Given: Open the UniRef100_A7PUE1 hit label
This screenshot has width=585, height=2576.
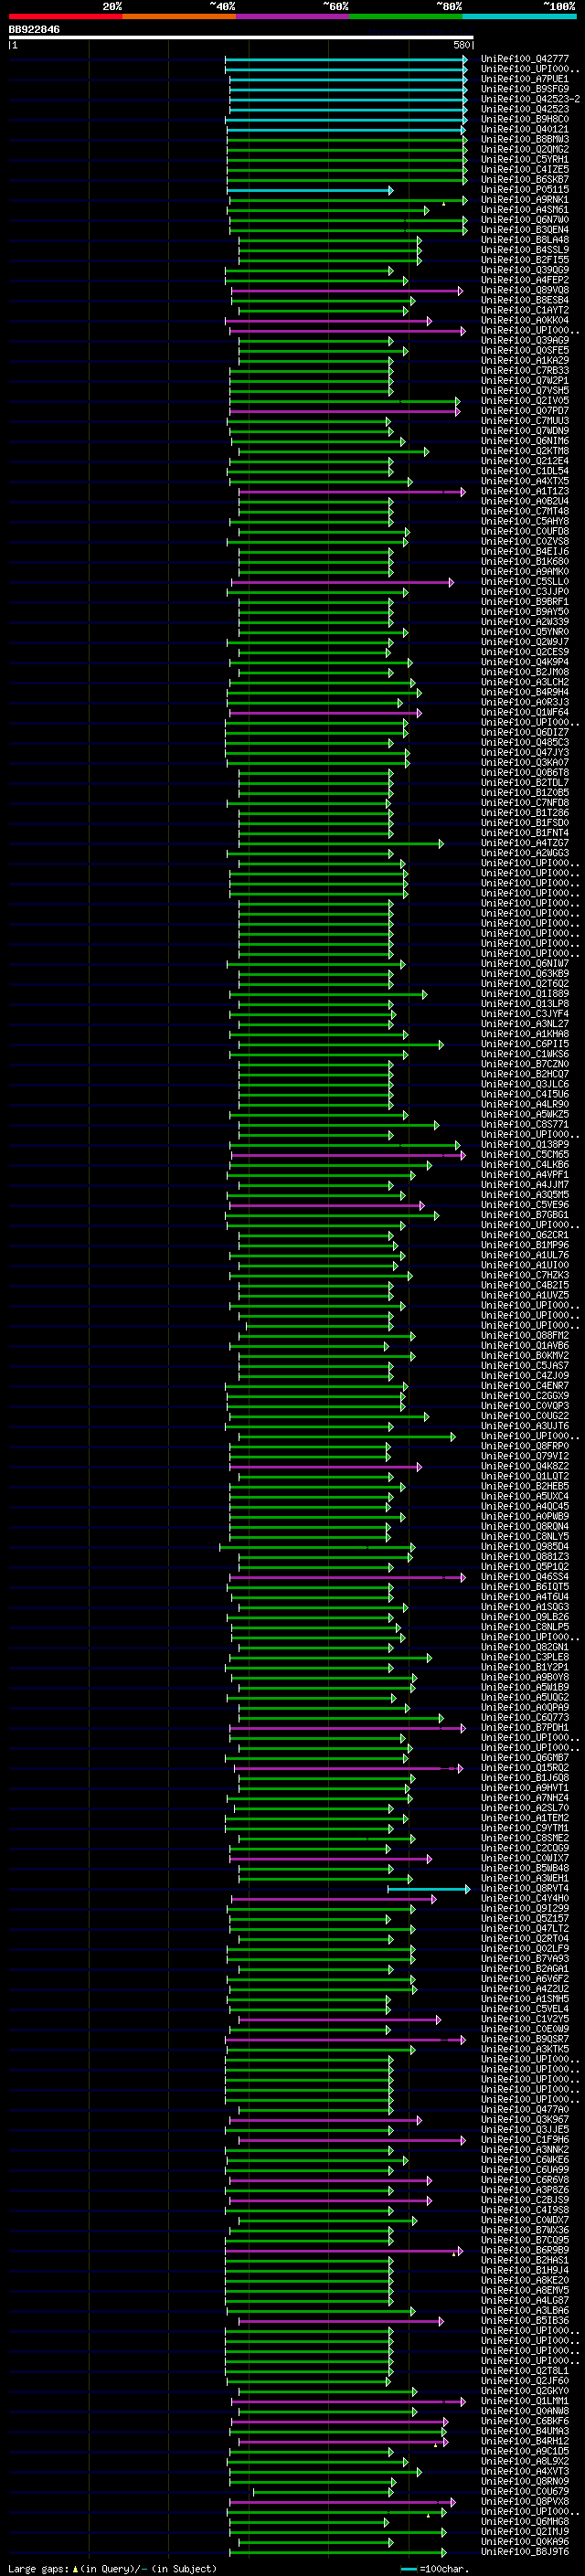Looking at the screenshot, I should point(525,79).
